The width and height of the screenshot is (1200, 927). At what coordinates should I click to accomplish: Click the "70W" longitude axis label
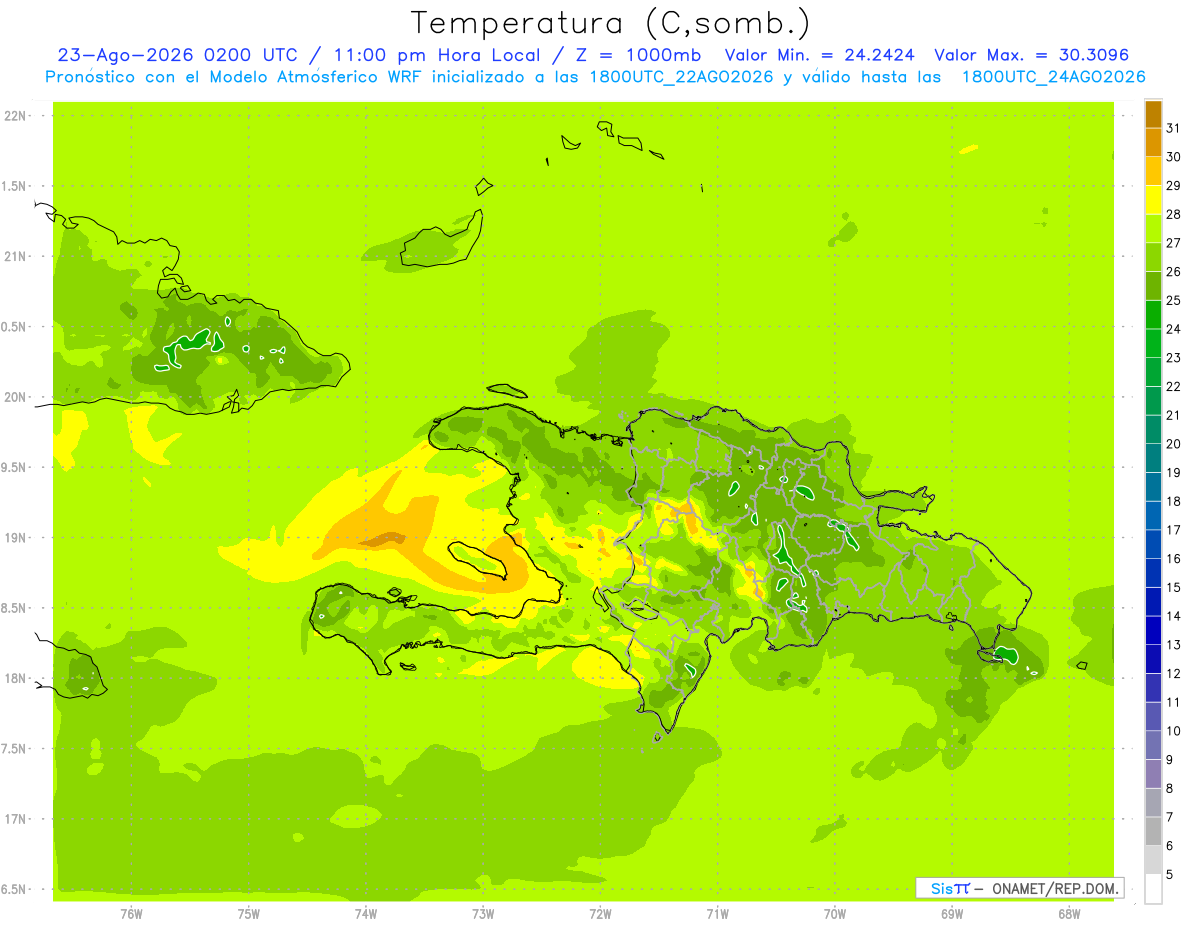tap(835, 913)
